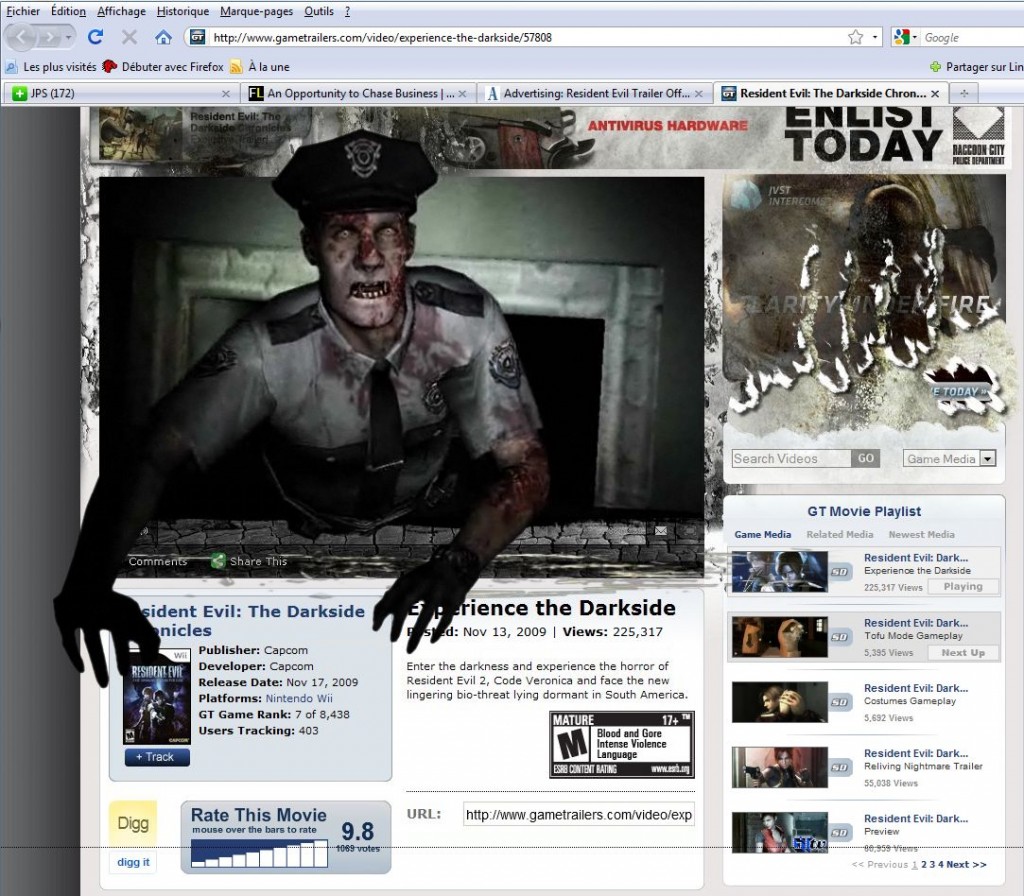Select the Related Media playlist tab

839,535
